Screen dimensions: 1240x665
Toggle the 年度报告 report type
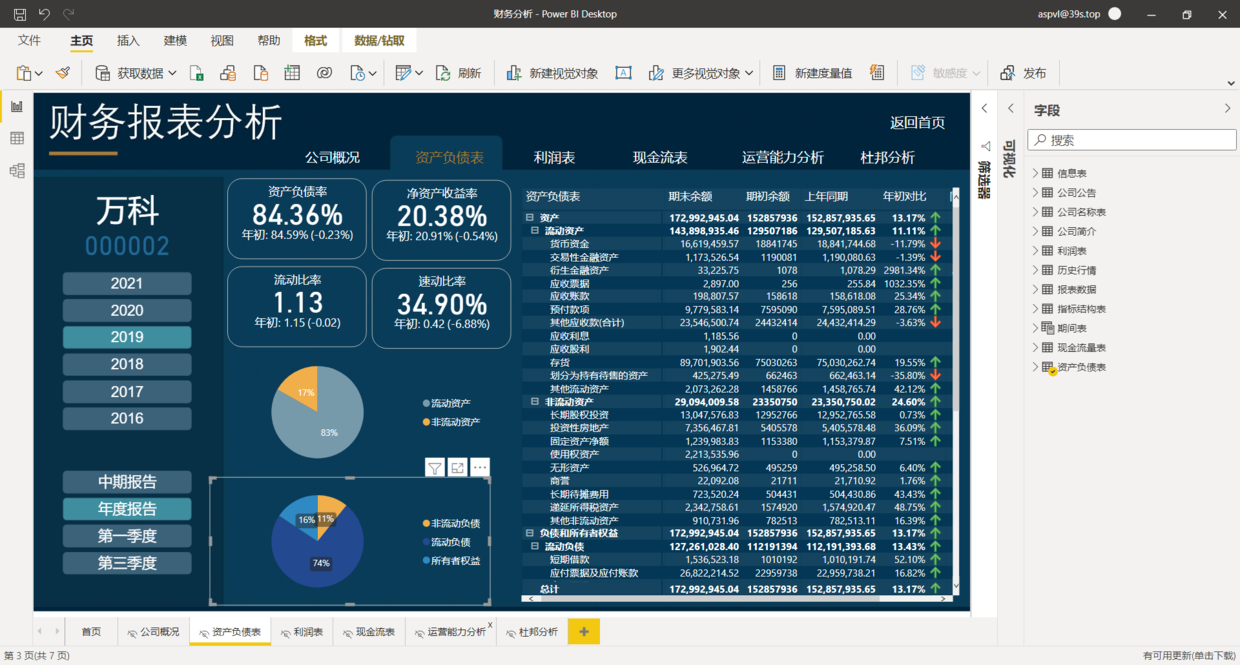tap(127, 509)
